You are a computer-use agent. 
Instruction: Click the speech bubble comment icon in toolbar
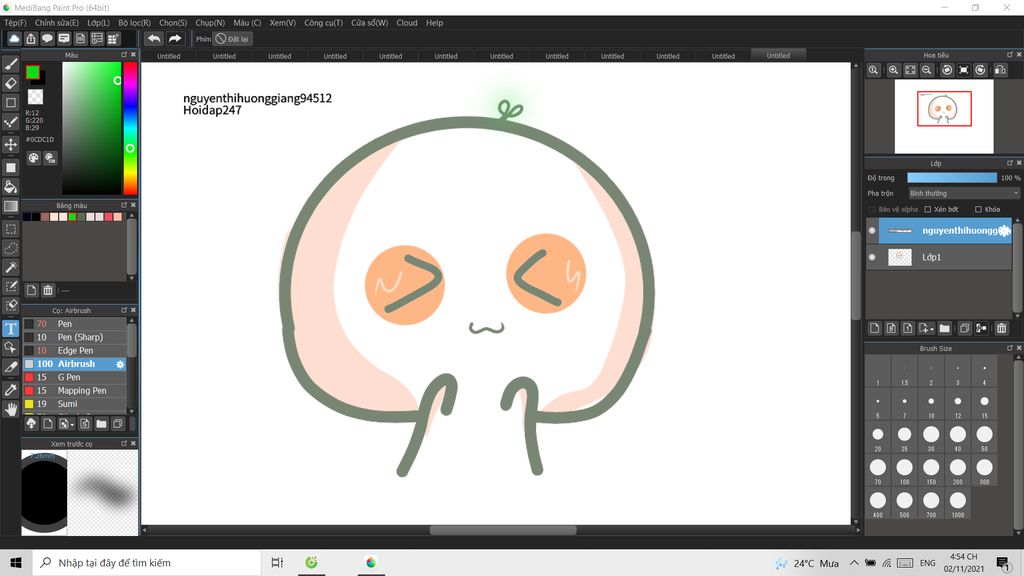pyautogui.click(x=47, y=39)
